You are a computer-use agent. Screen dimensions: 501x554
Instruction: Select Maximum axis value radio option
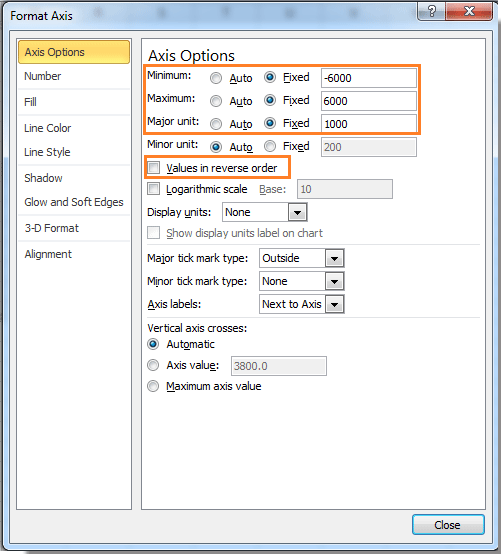pyautogui.click(x=153, y=386)
